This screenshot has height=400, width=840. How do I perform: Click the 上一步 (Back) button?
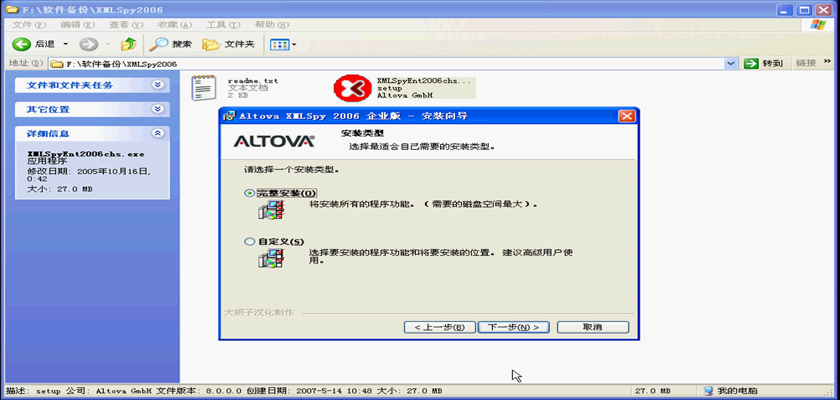[x=439, y=327]
